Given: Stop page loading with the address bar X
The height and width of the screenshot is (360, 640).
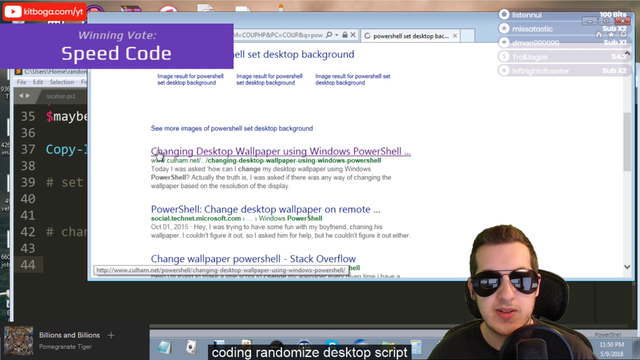Looking at the screenshot, I should [353, 35].
